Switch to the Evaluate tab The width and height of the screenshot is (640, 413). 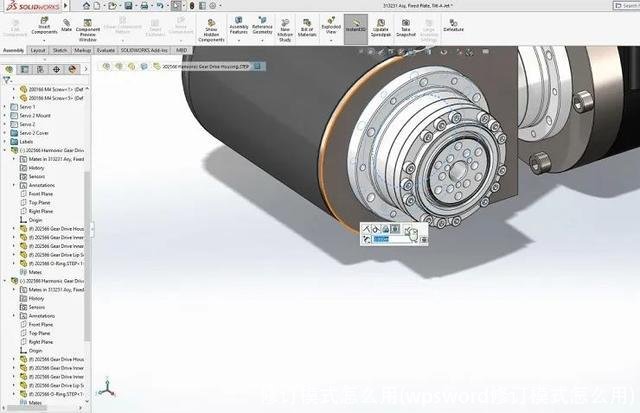[105, 49]
